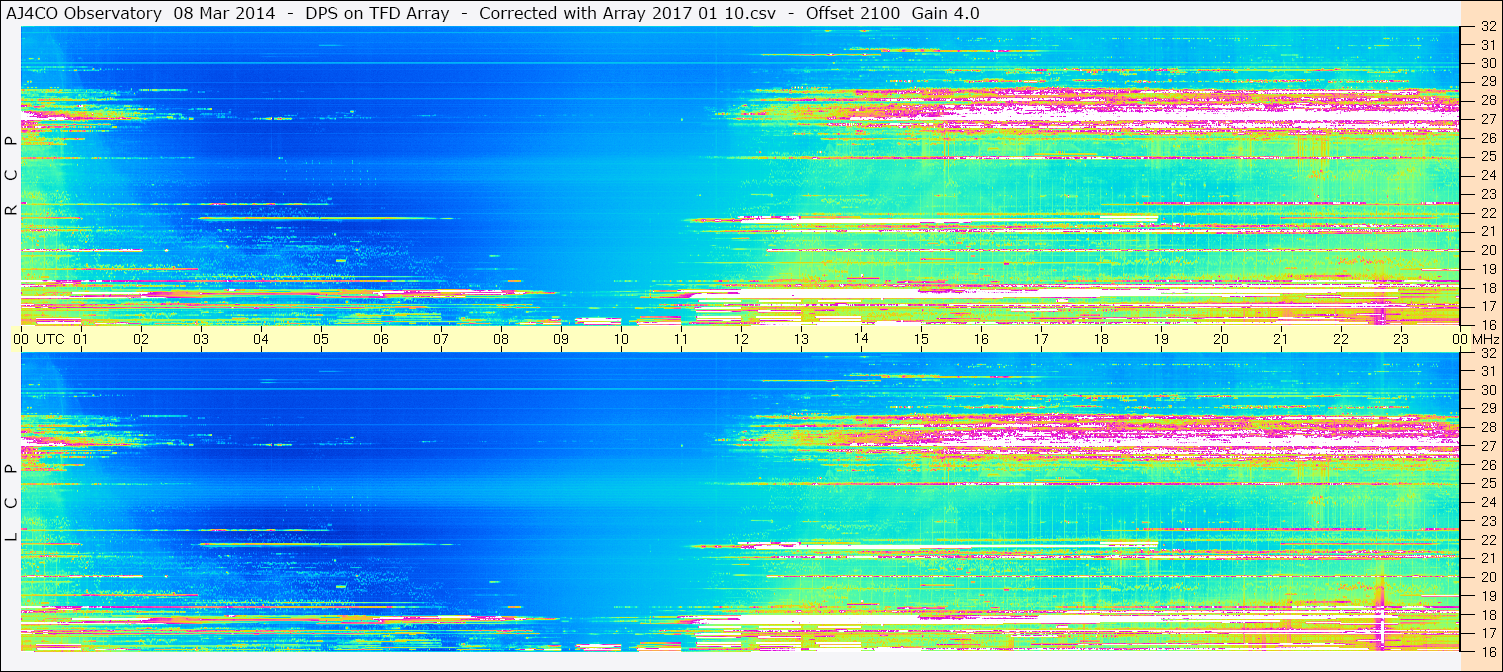The height and width of the screenshot is (672, 1503).
Task: Click the 25 MHz tick of the LCP panel
Action: point(1487,484)
